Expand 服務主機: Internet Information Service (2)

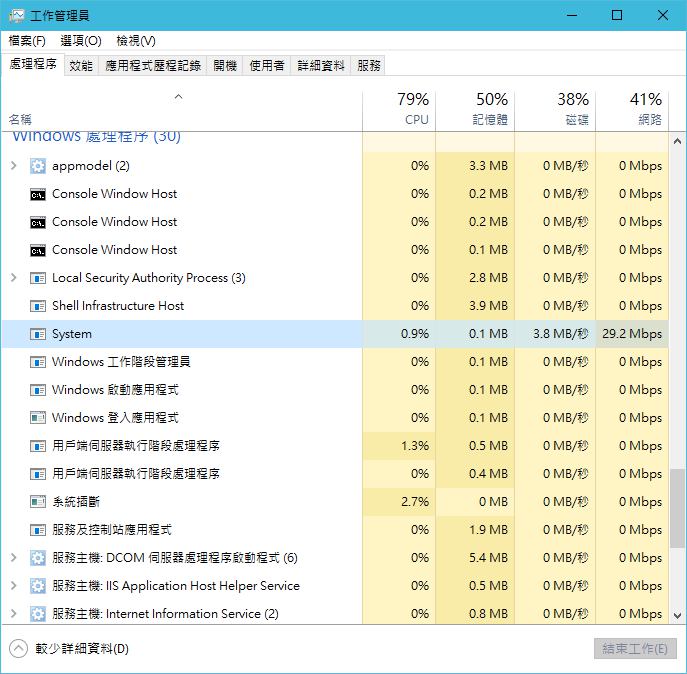(14, 614)
